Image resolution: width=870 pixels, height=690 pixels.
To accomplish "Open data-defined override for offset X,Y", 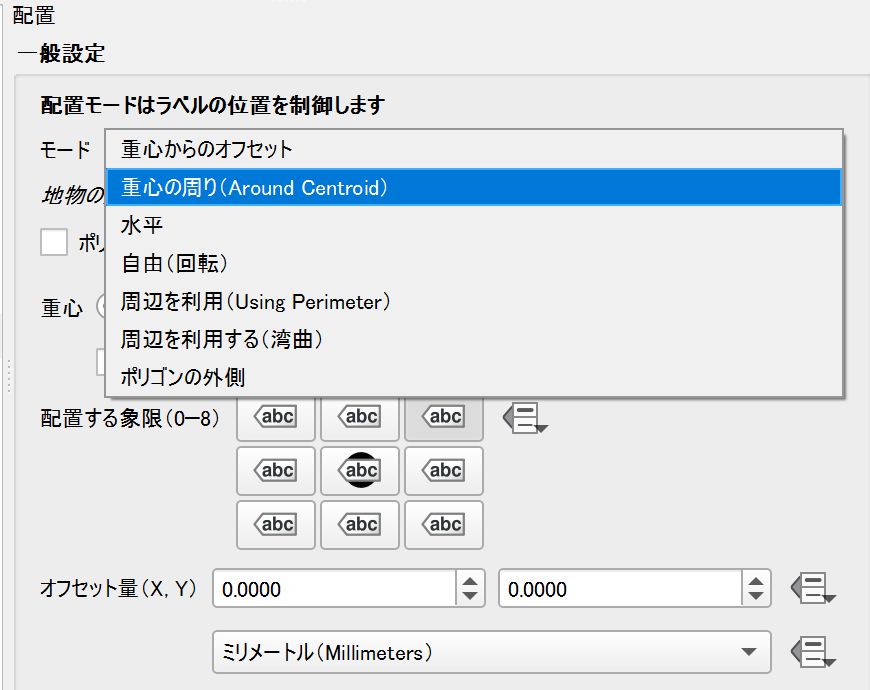I will click(813, 588).
